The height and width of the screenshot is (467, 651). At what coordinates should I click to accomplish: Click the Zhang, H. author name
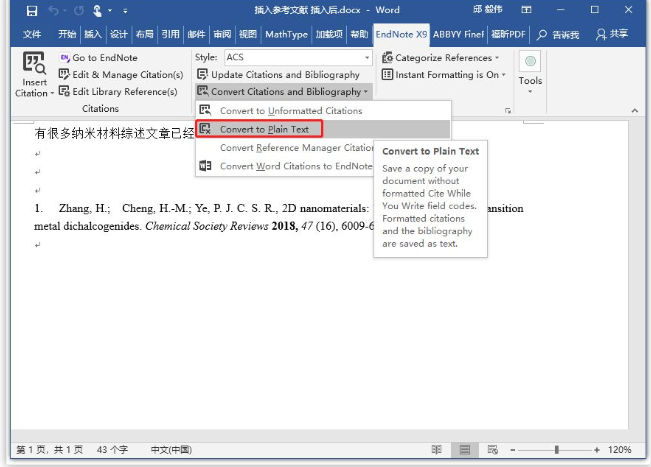coord(84,208)
